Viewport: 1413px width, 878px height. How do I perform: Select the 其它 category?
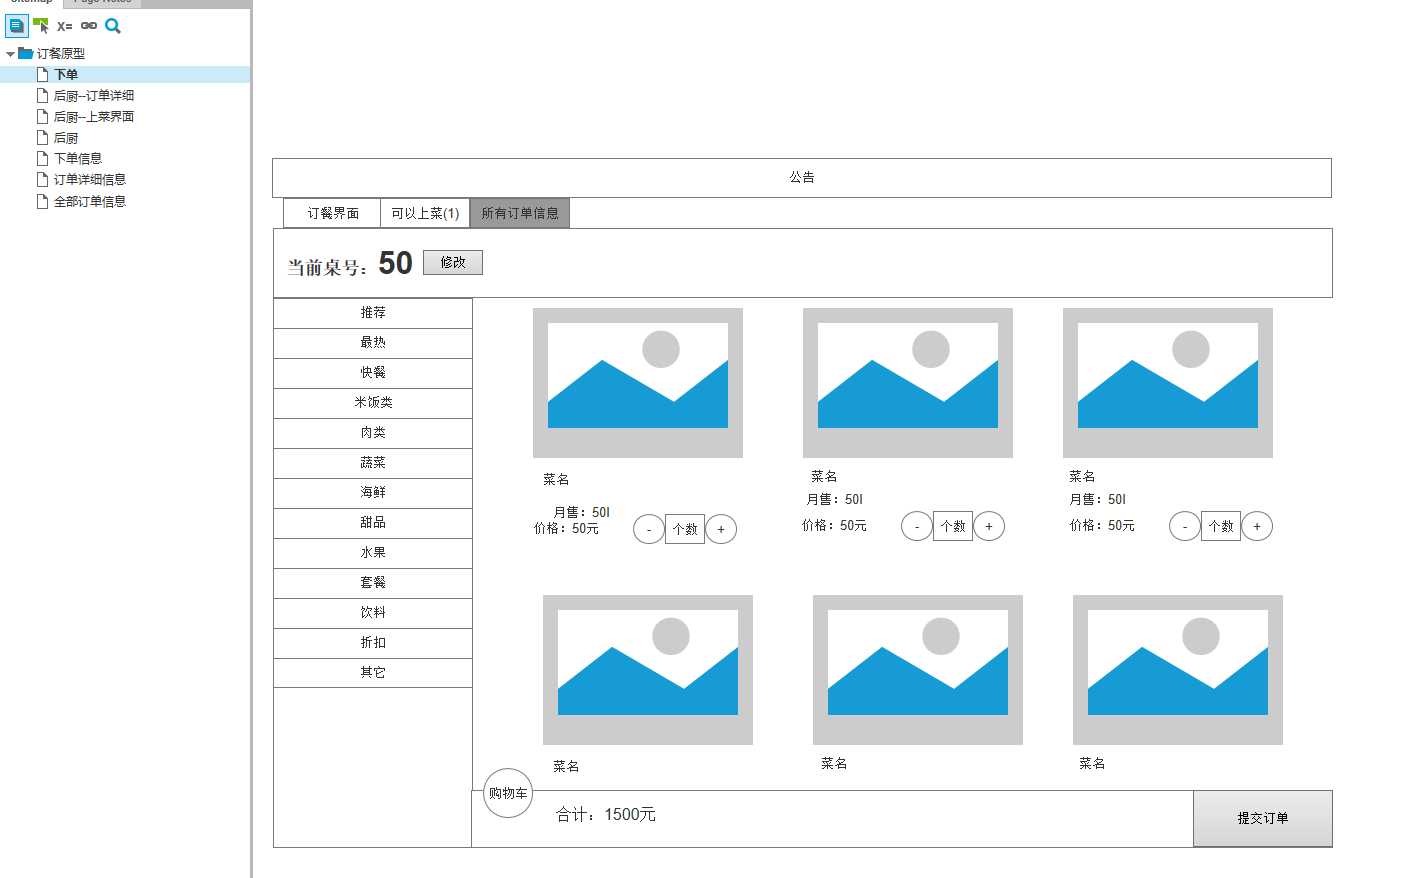[373, 673]
